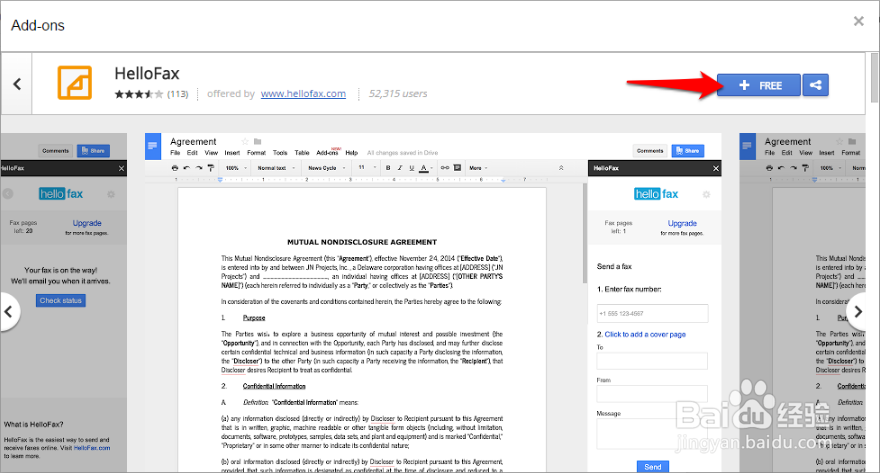
Task: Expand the More toolbar dropdown
Action: click(x=478, y=168)
